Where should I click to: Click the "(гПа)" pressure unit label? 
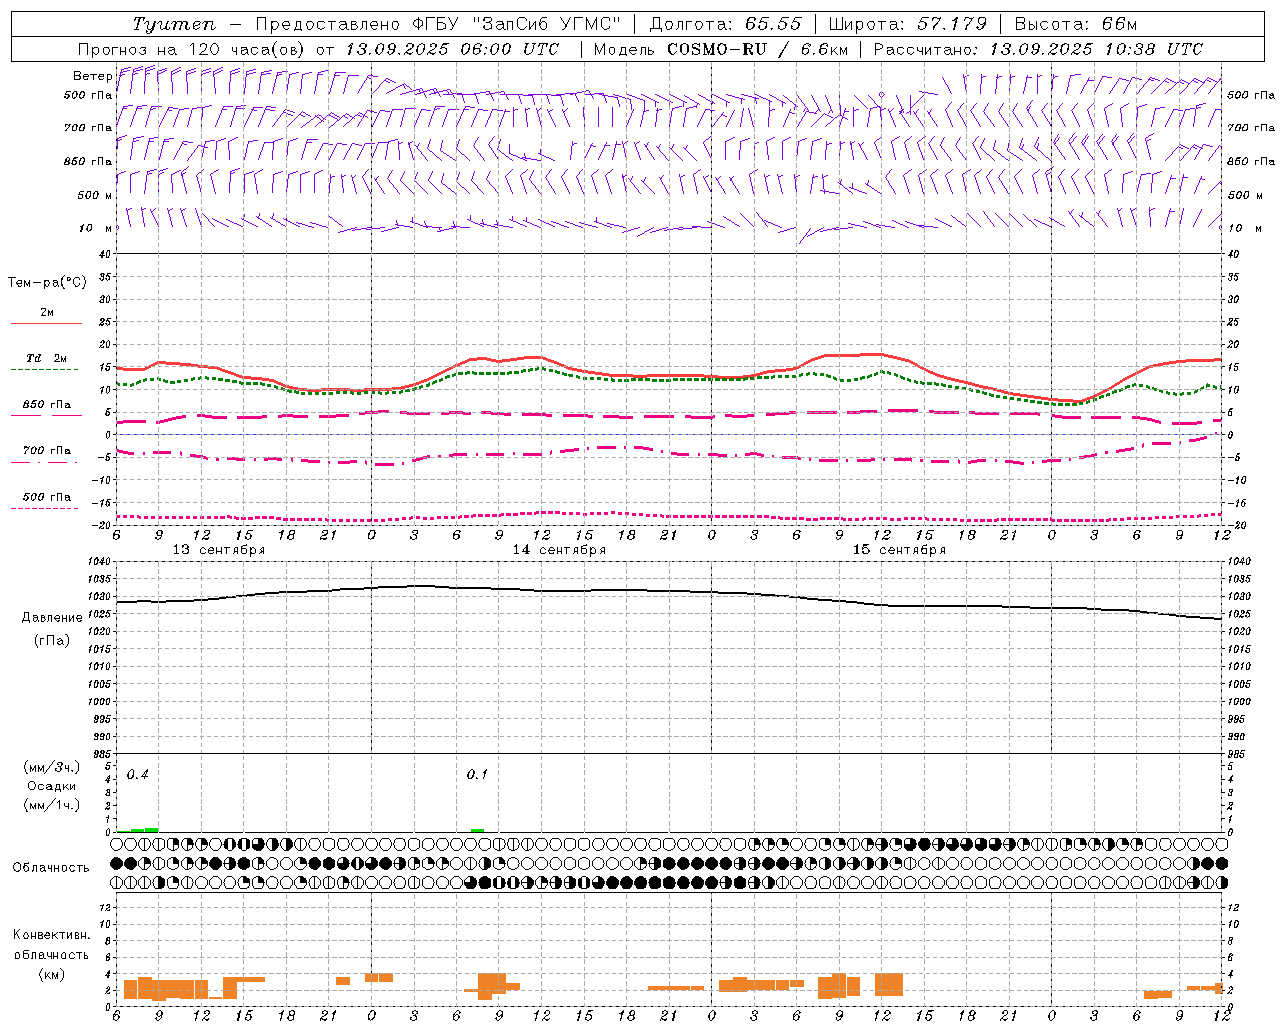[x=52, y=640]
